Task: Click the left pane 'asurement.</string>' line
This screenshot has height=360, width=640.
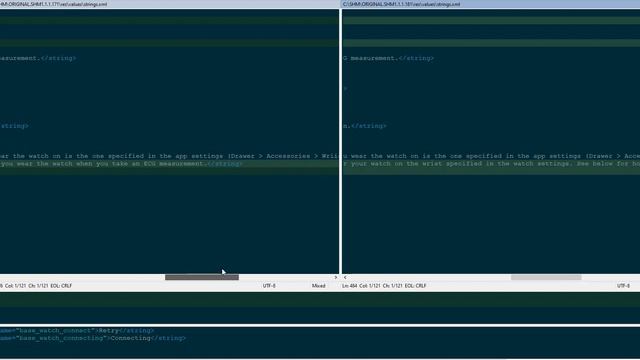Action: pyautogui.click(x=38, y=58)
